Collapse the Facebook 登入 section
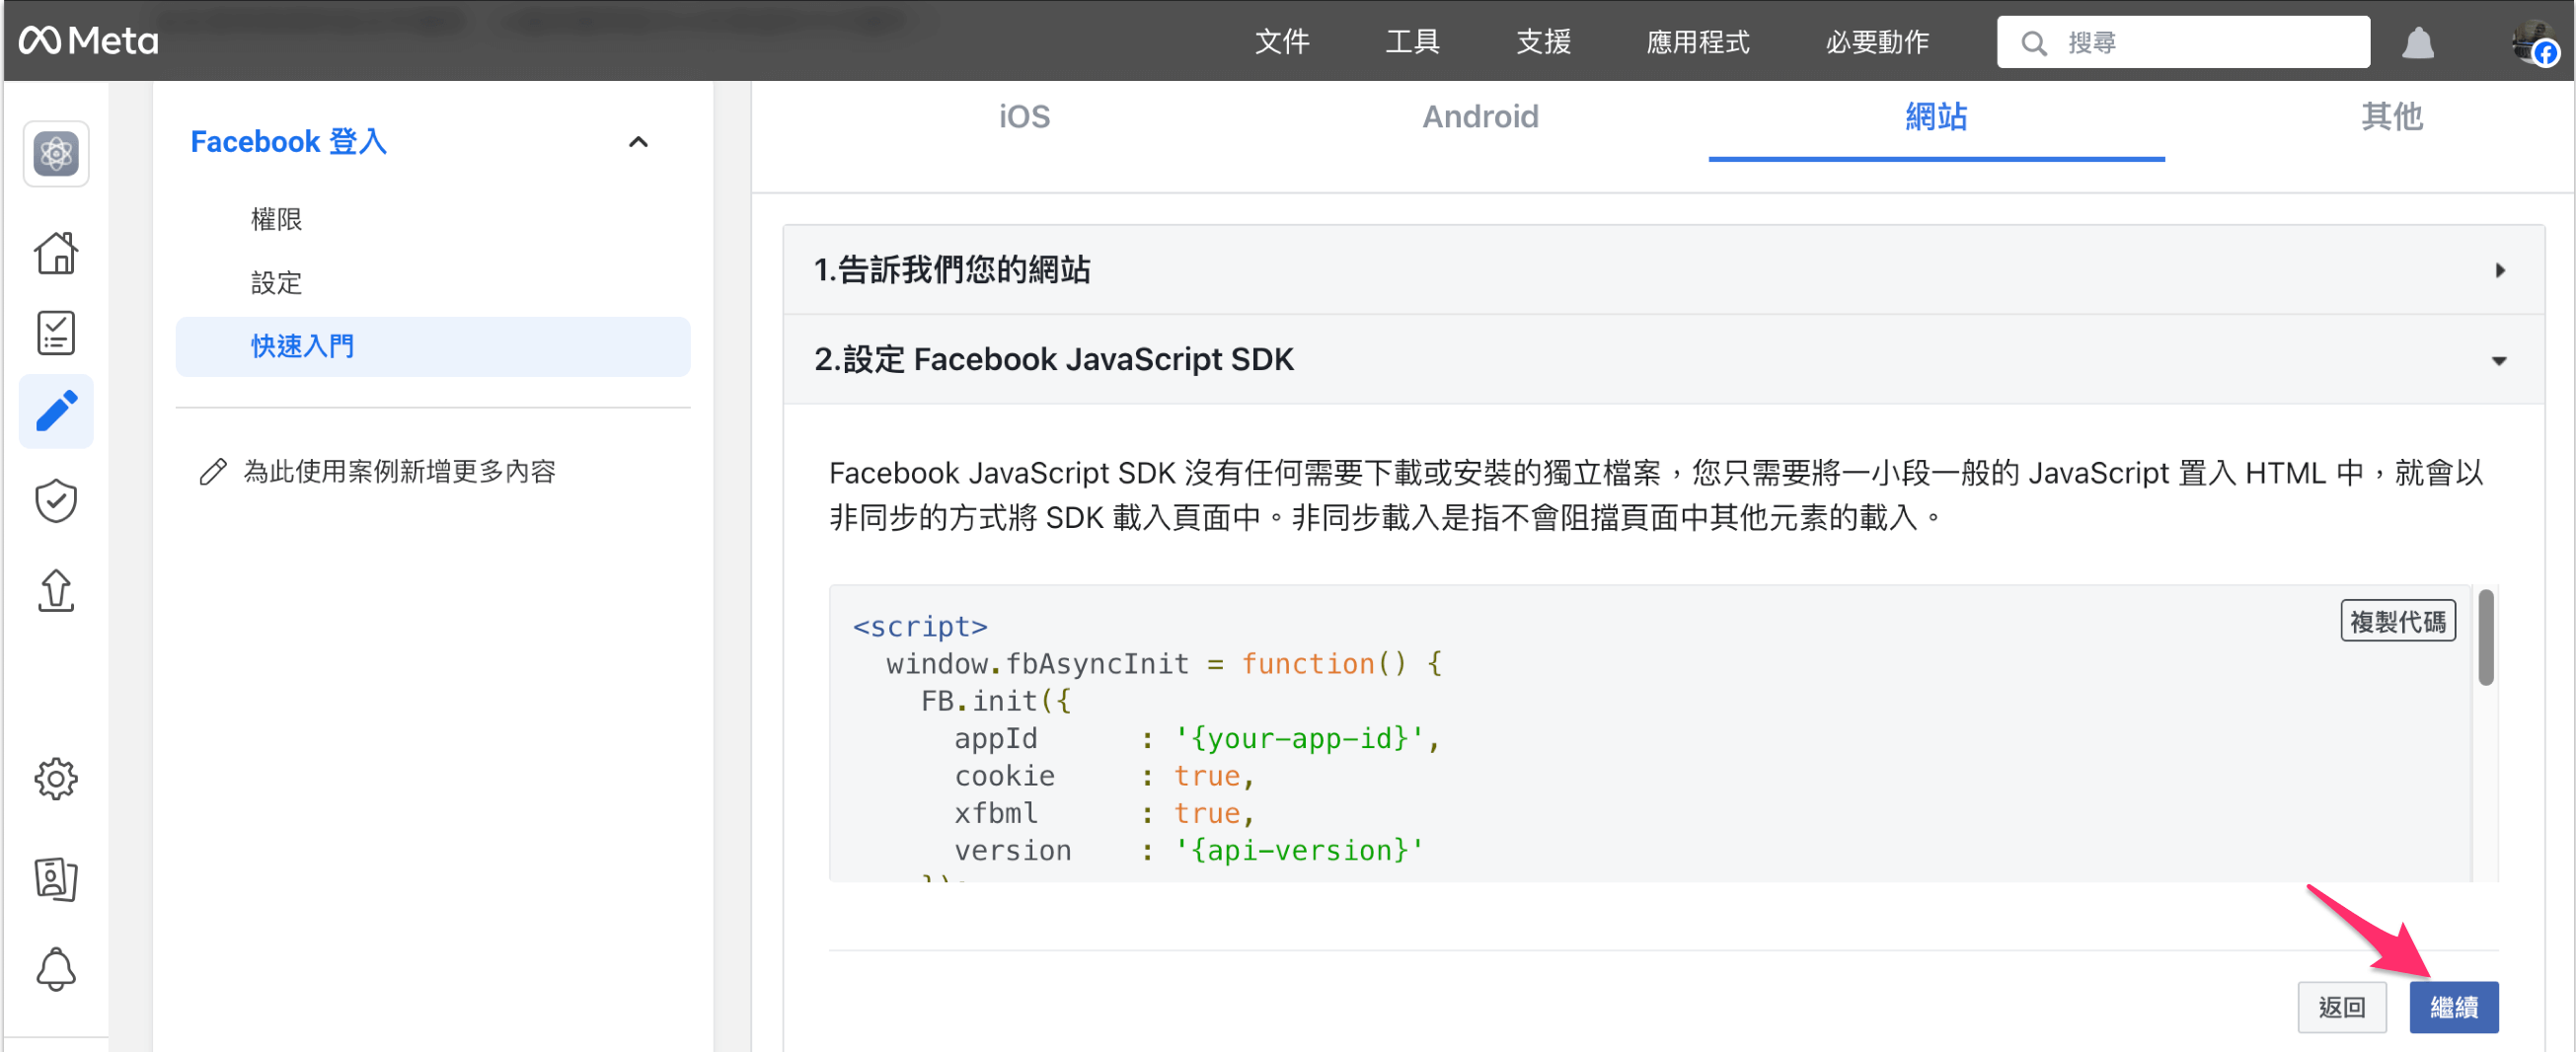This screenshot has width=2576, height=1052. point(638,142)
